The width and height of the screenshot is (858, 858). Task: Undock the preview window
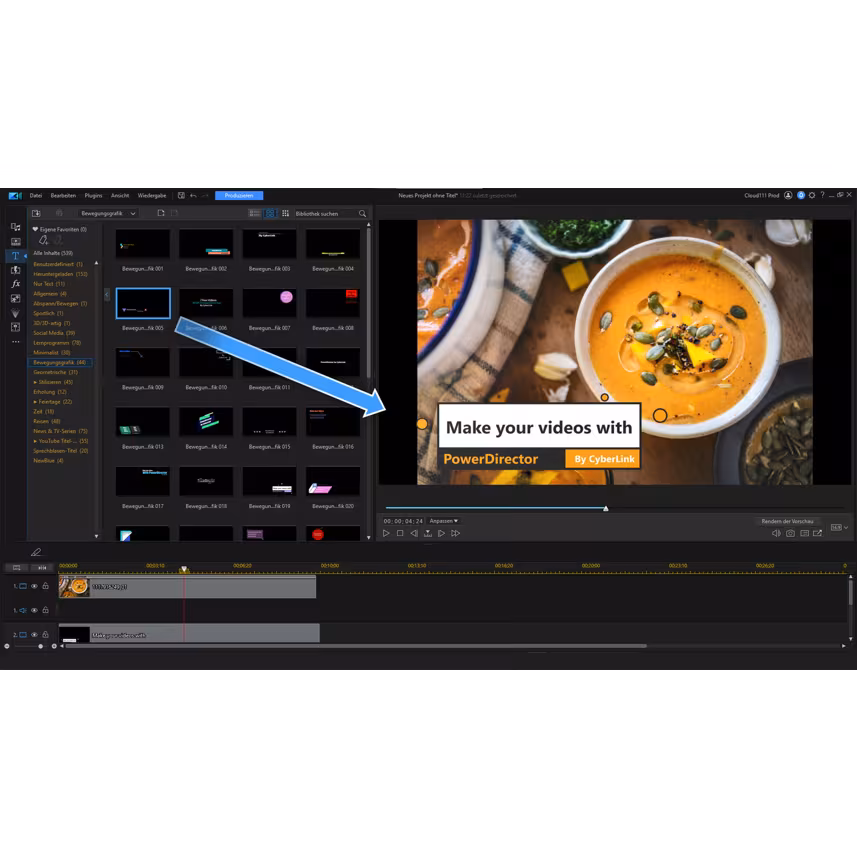817,534
